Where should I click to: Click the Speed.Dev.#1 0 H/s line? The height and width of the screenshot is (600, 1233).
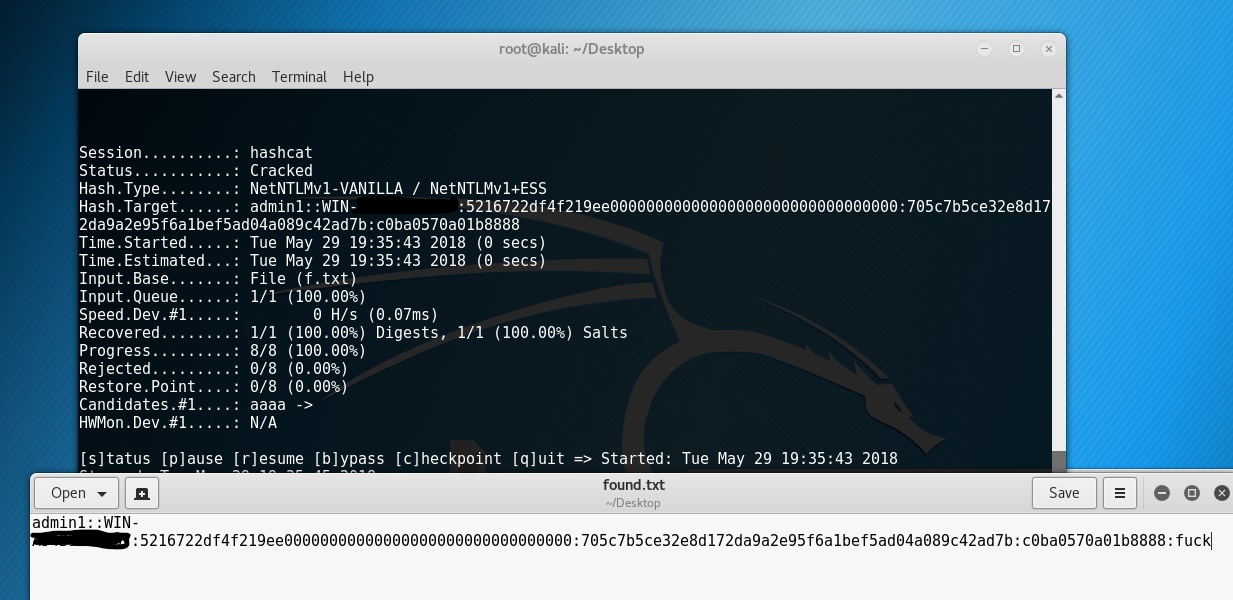click(x=258, y=315)
